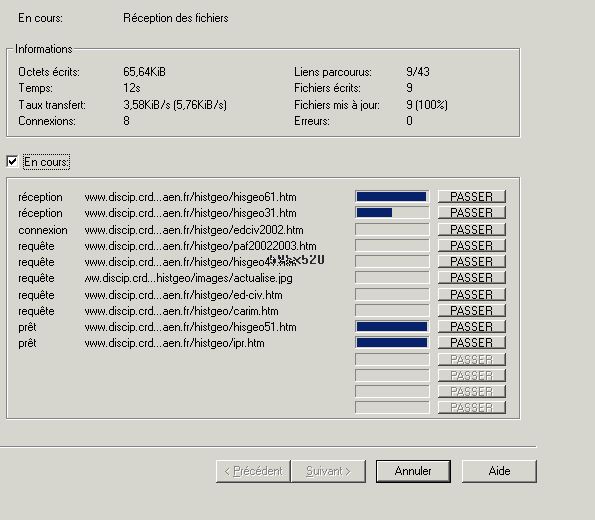Click the links scanned value 9/43
Screen dimensions: 595x520
(x=418, y=72)
